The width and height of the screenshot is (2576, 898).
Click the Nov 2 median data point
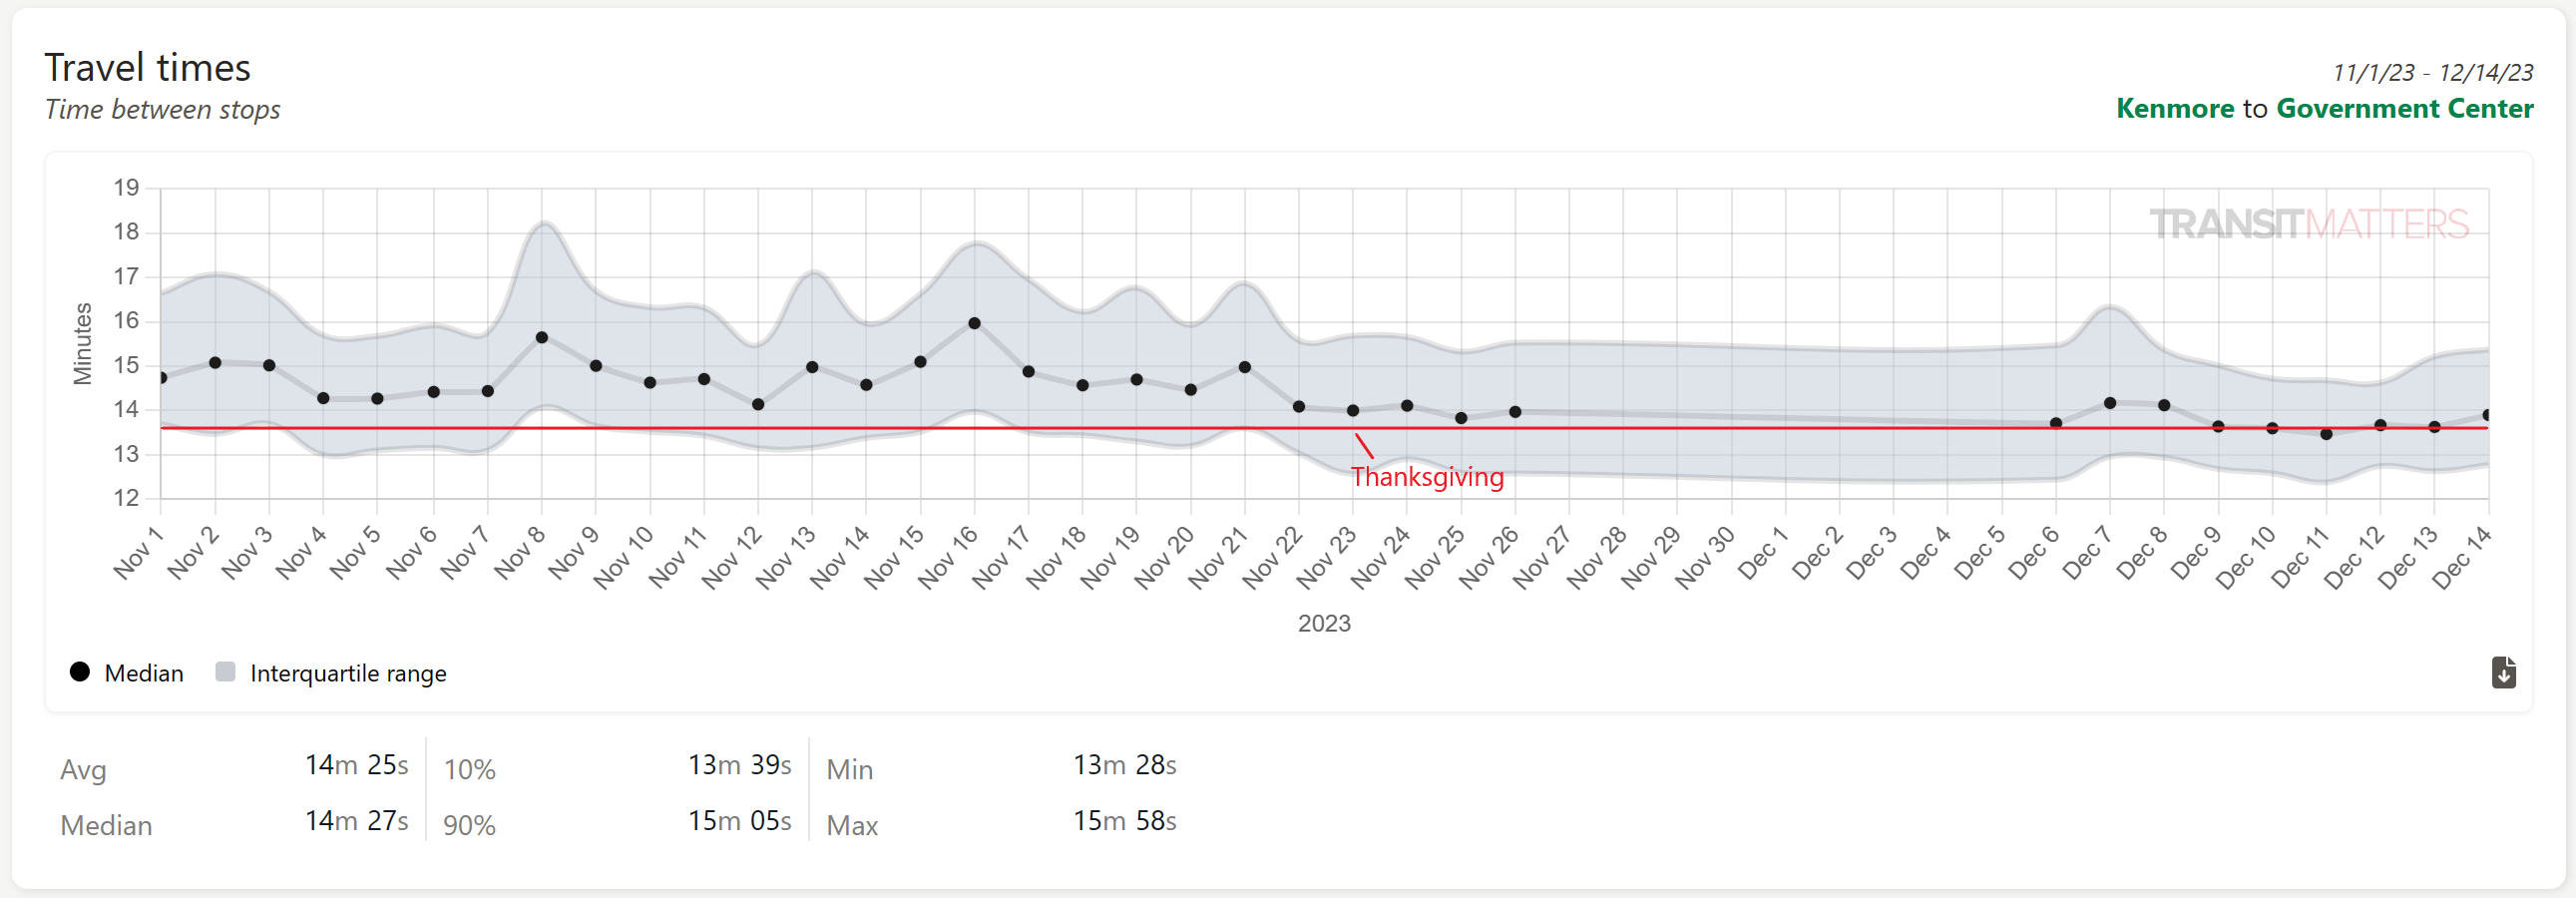click(215, 362)
